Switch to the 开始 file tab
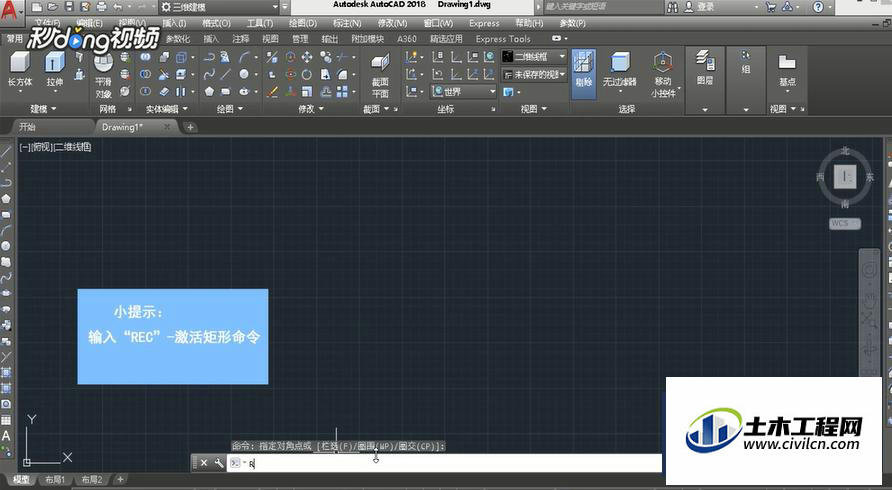This screenshot has width=892, height=490. [x=27, y=127]
